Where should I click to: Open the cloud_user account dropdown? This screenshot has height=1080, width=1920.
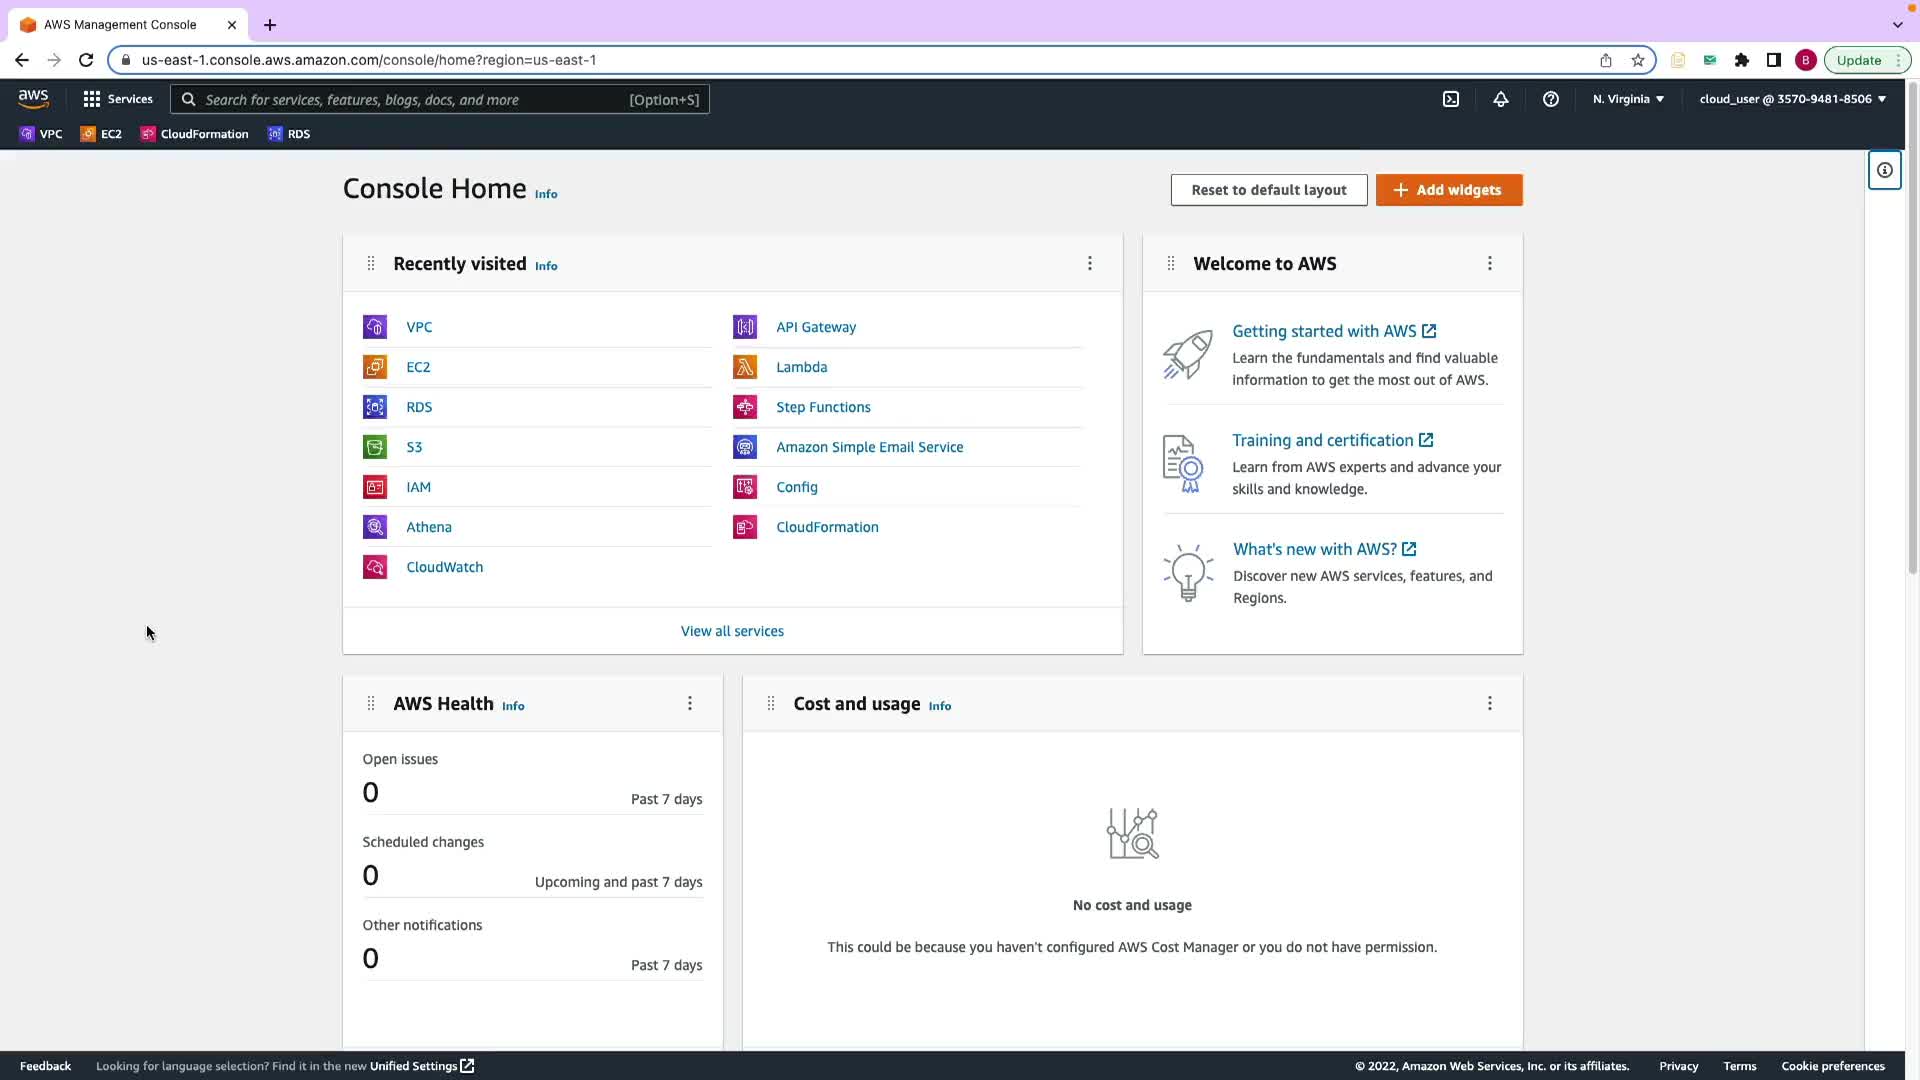pyautogui.click(x=1792, y=99)
